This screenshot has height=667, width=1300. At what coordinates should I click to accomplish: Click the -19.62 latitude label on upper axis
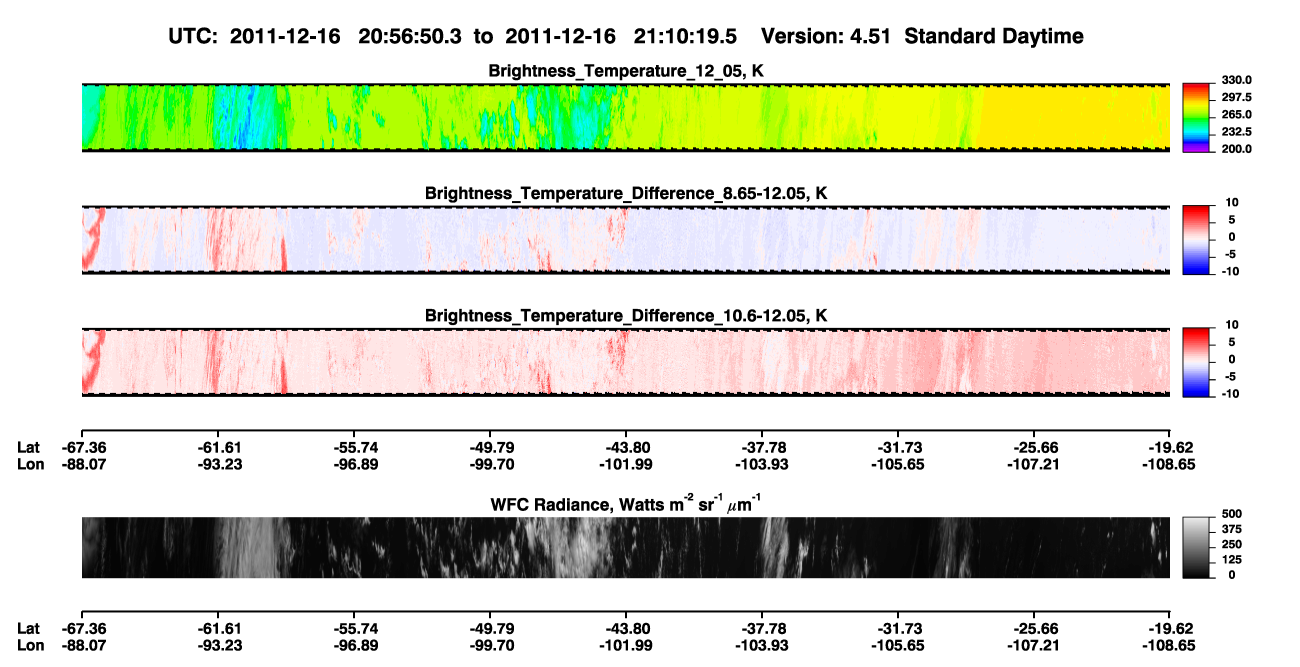(1170, 447)
